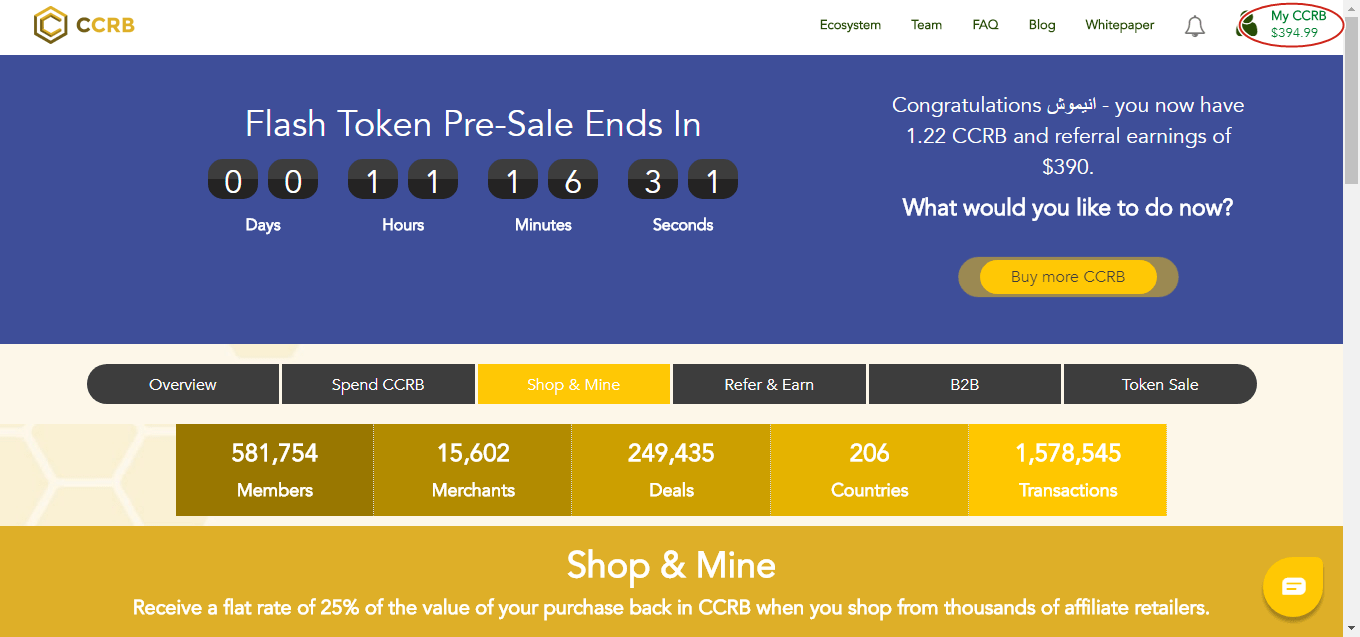
Task: Open the chat widget bubble
Action: click(1294, 586)
